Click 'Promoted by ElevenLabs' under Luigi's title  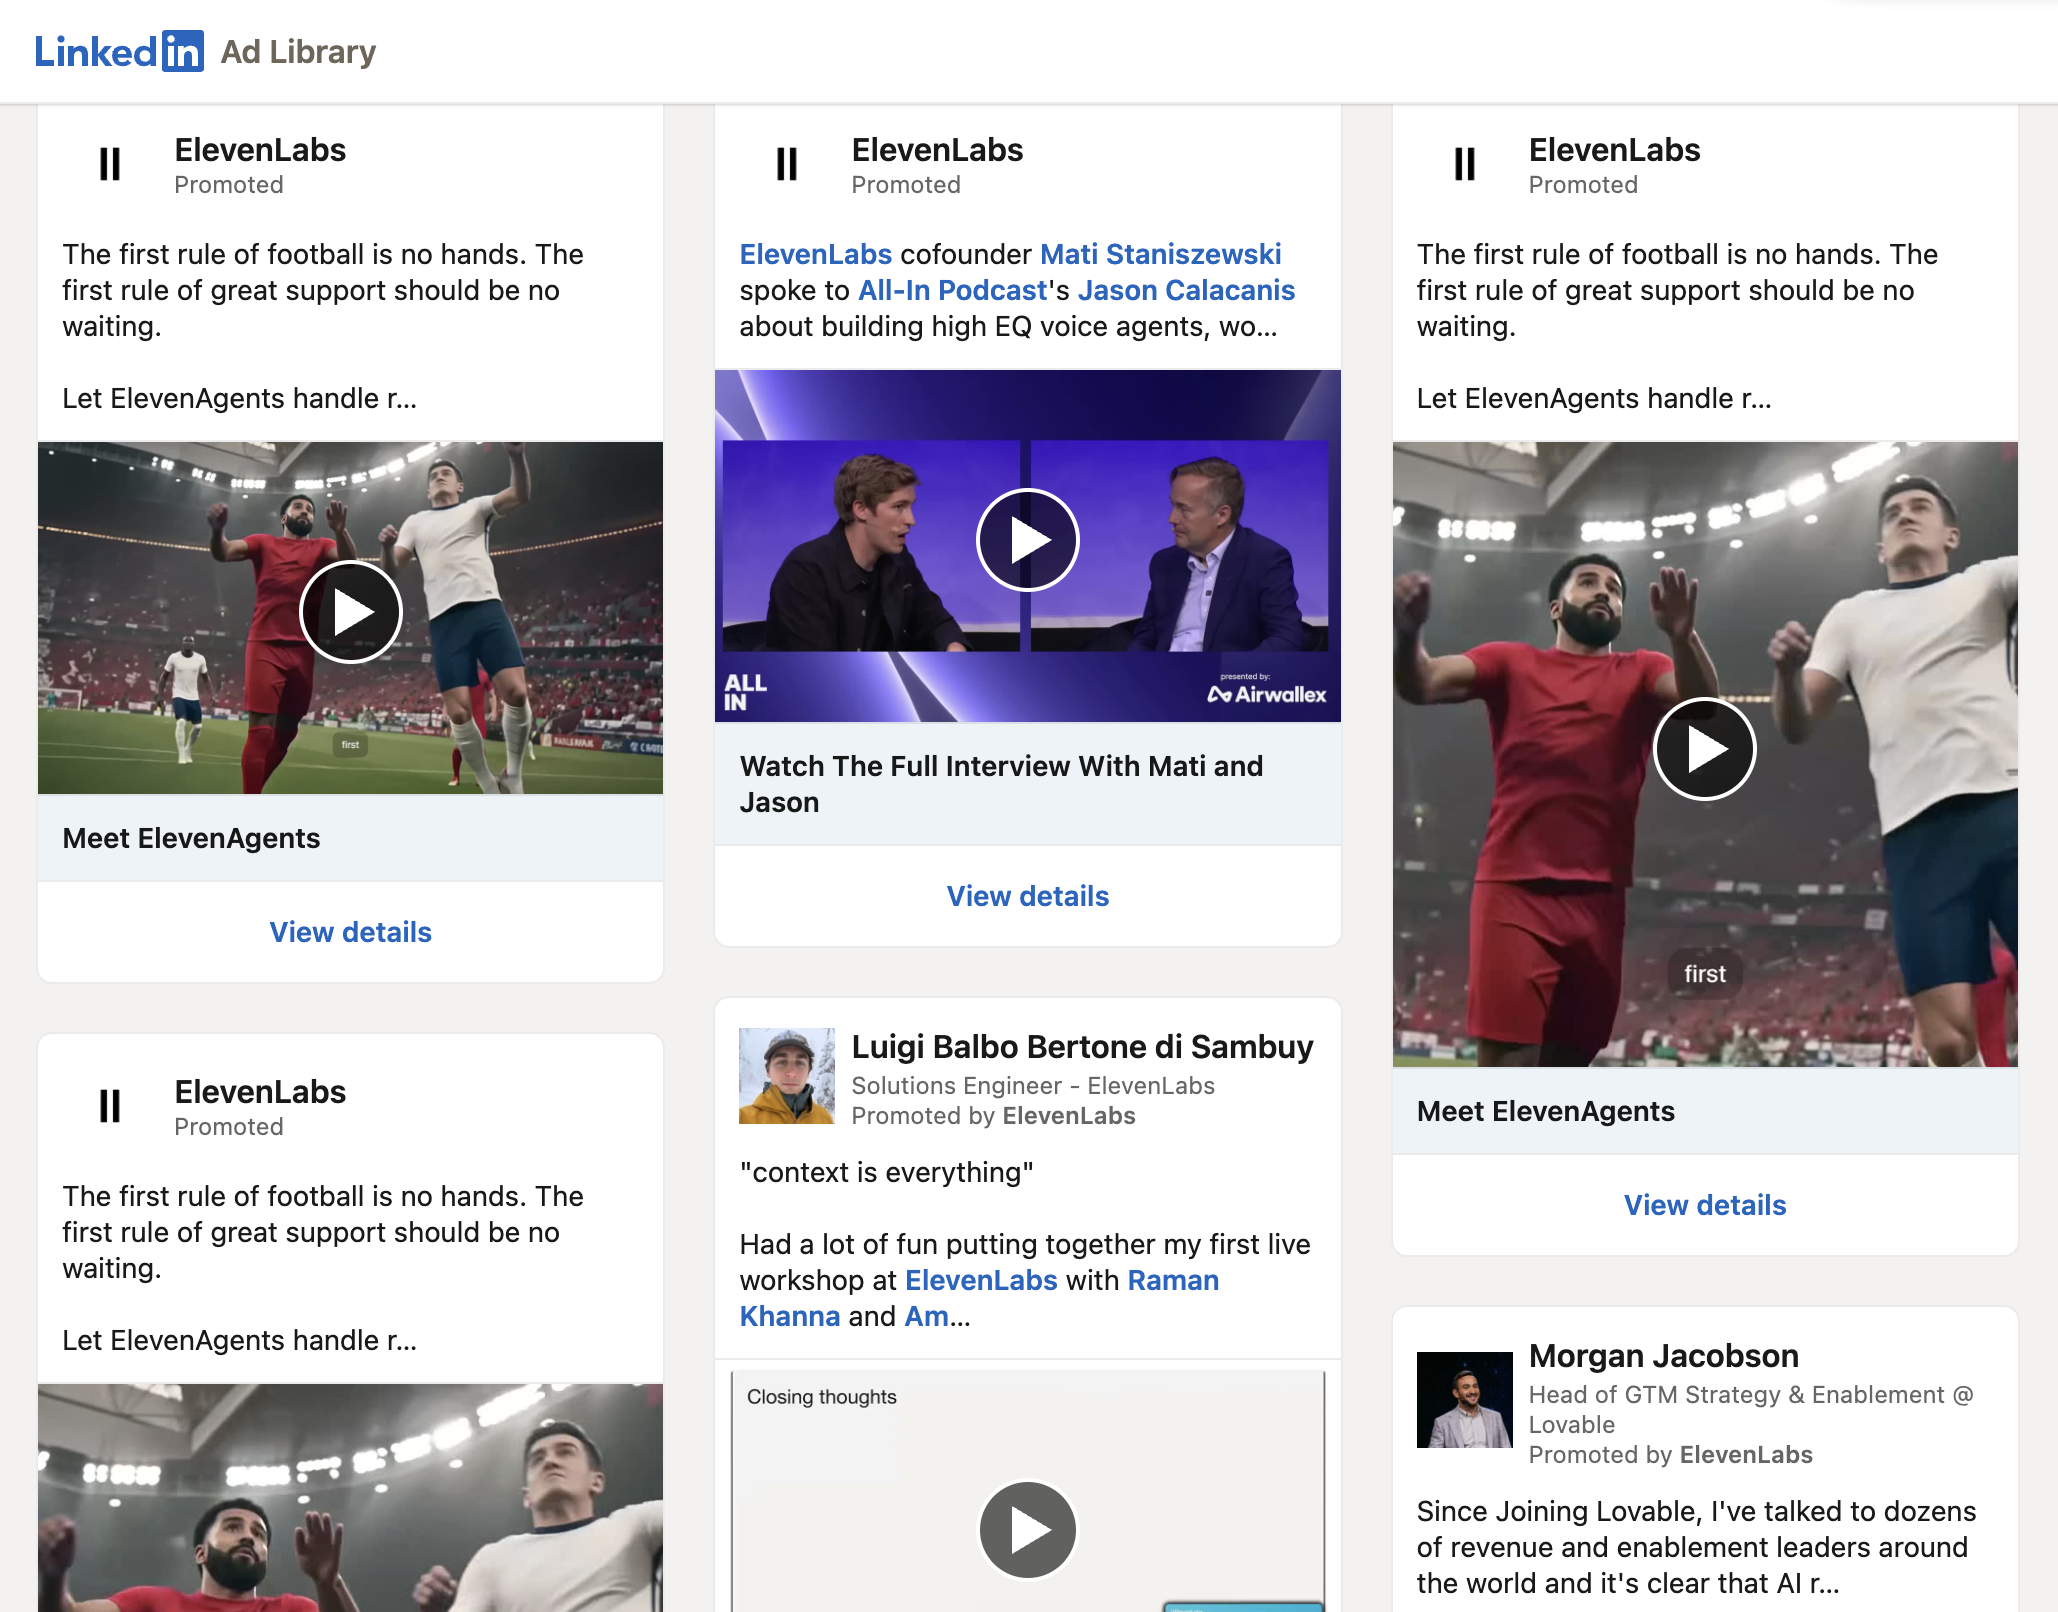tap(994, 1116)
